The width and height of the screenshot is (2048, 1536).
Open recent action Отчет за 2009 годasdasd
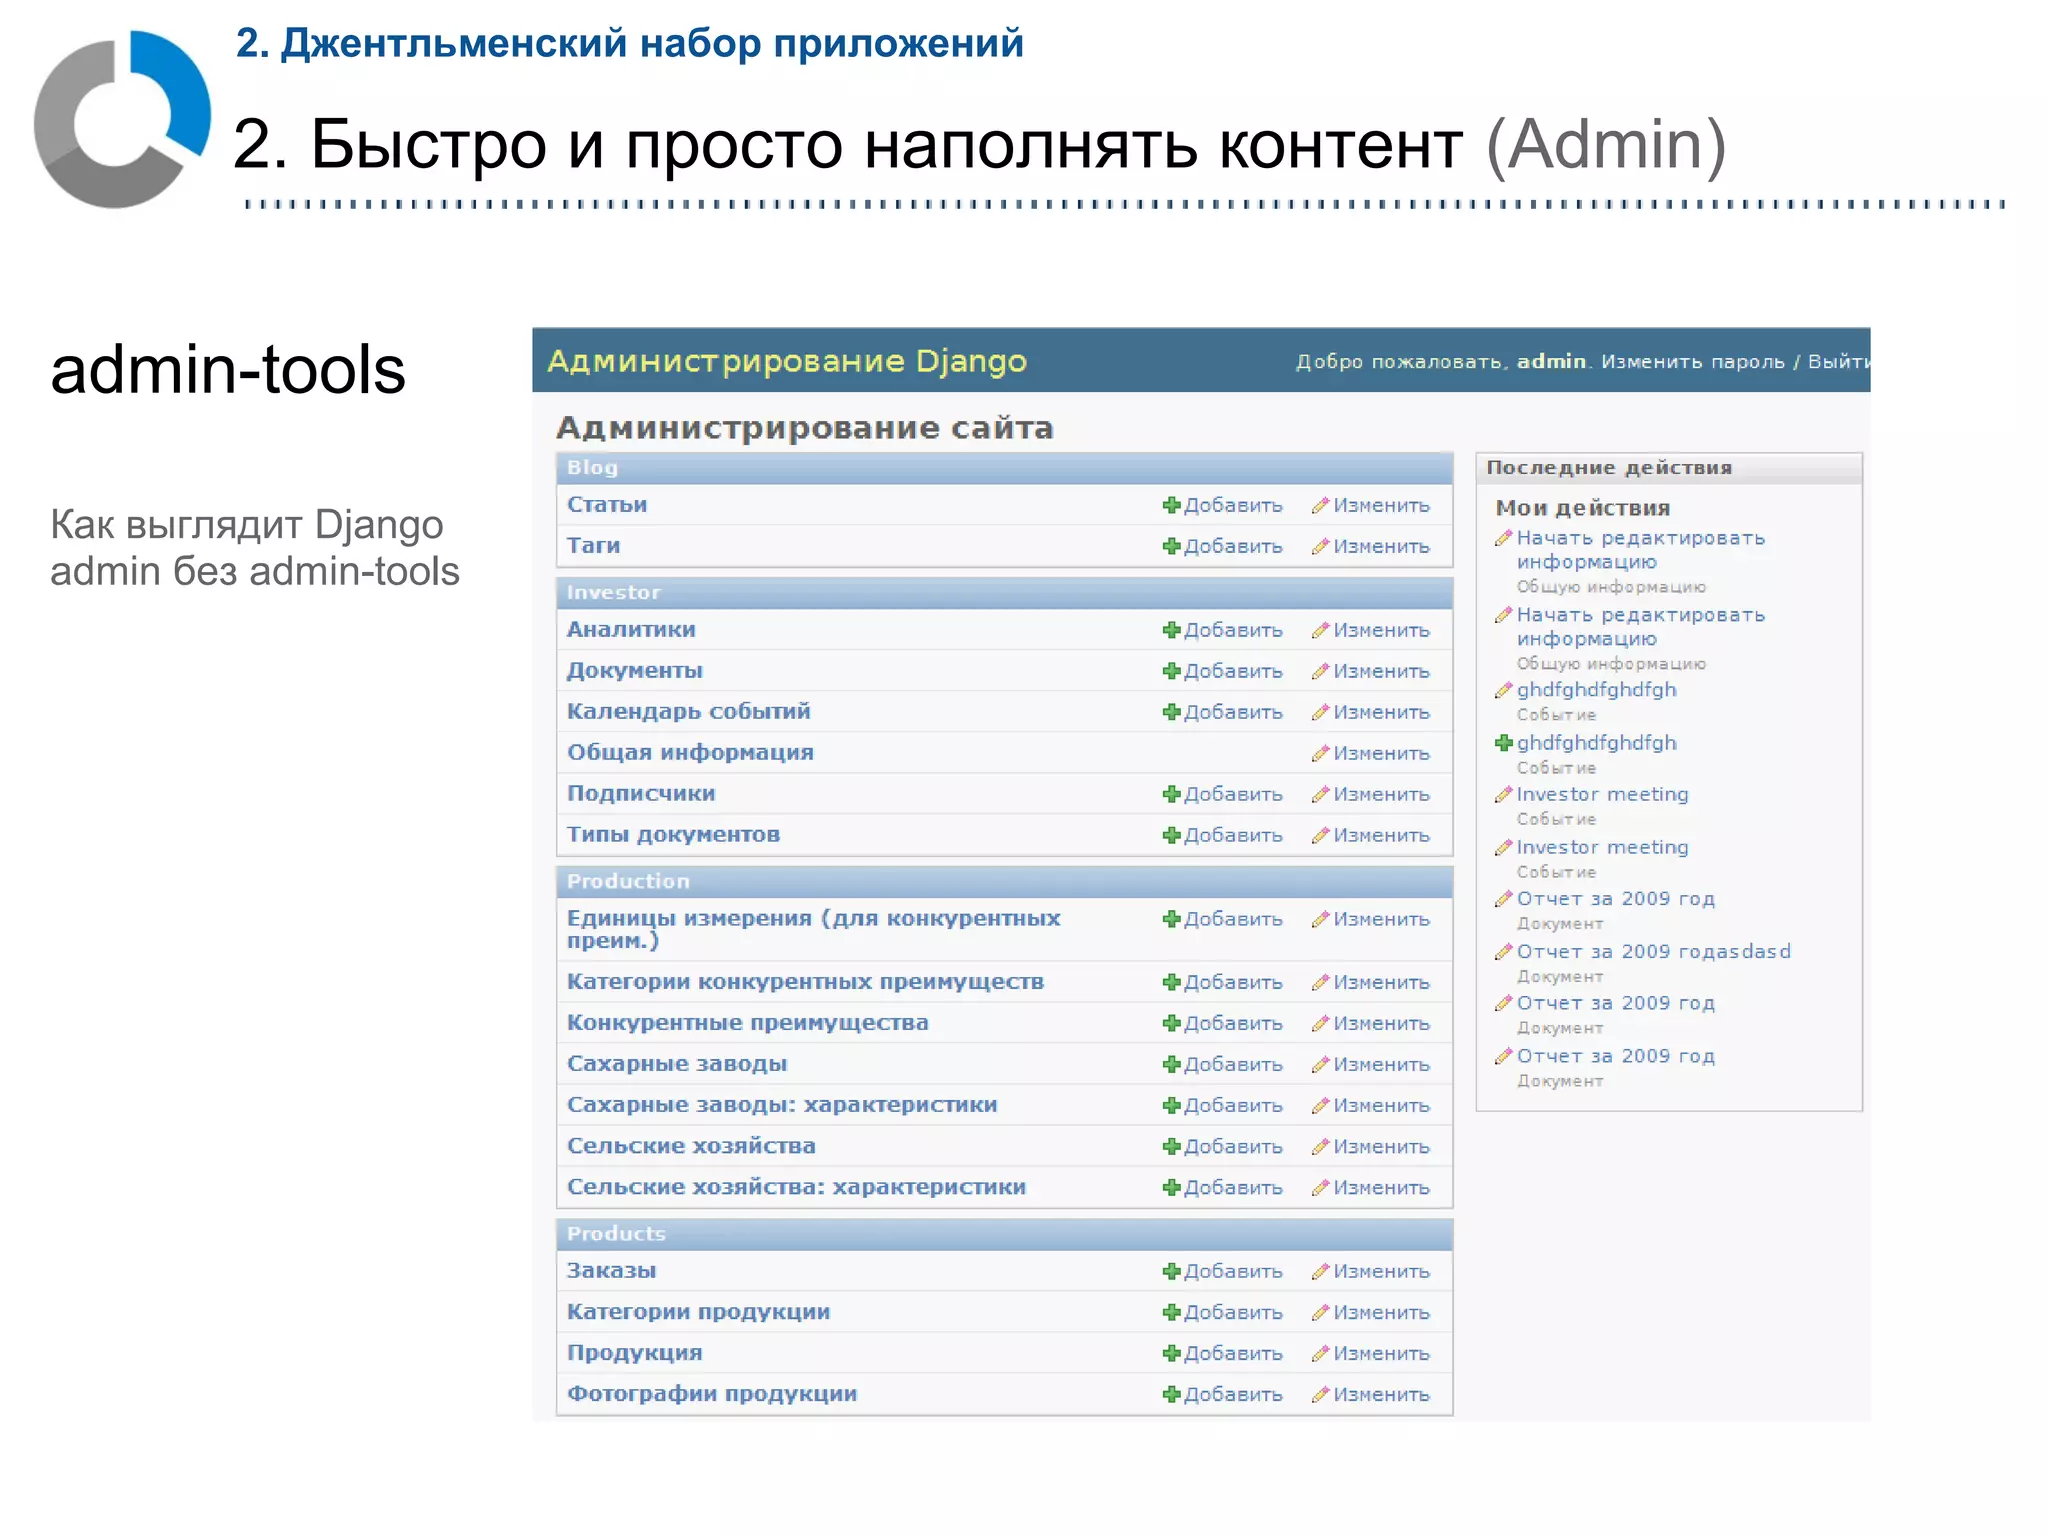[1653, 952]
